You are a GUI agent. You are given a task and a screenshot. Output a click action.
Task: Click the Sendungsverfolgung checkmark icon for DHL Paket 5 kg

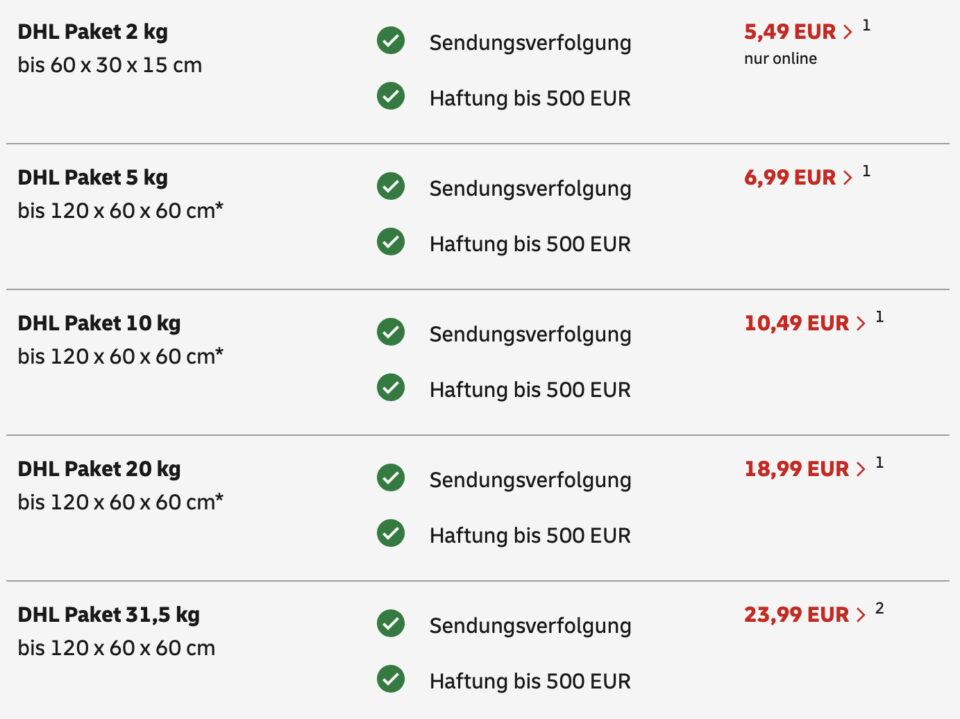click(x=390, y=186)
